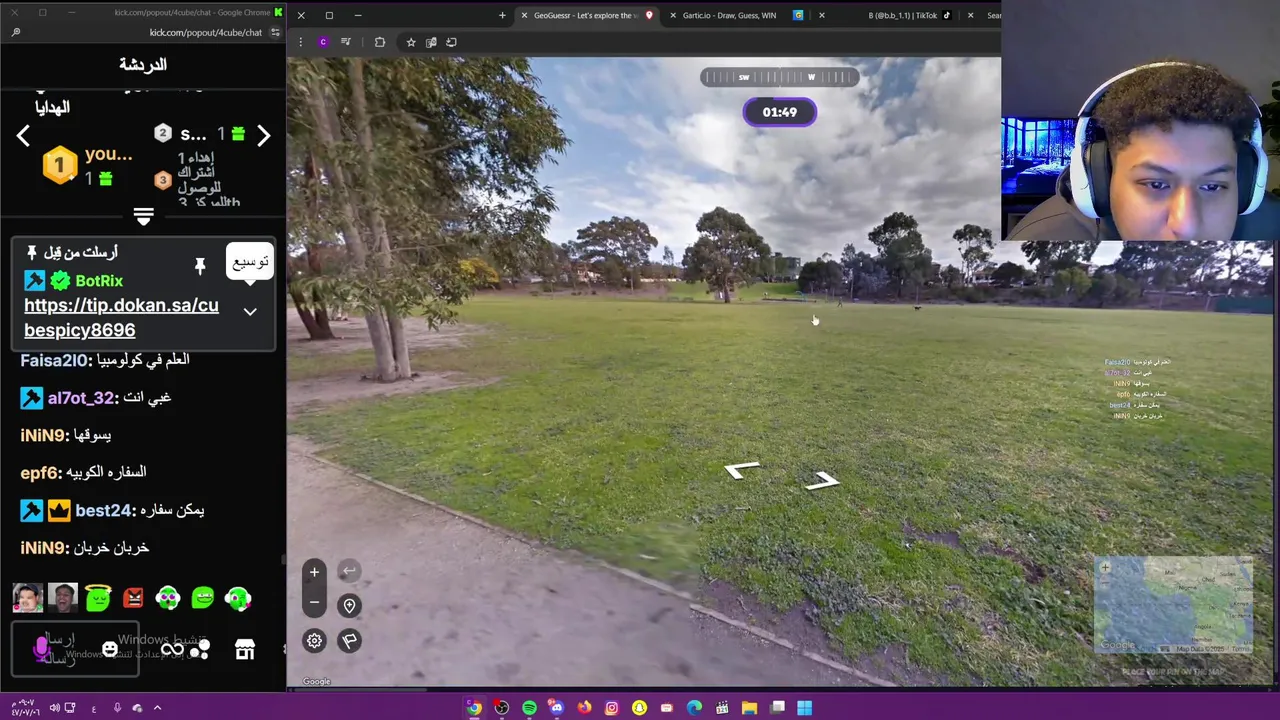The height and width of the screenshot is (720, 1280).
Task: Send the angry red emote
Action: click(133, 598)
